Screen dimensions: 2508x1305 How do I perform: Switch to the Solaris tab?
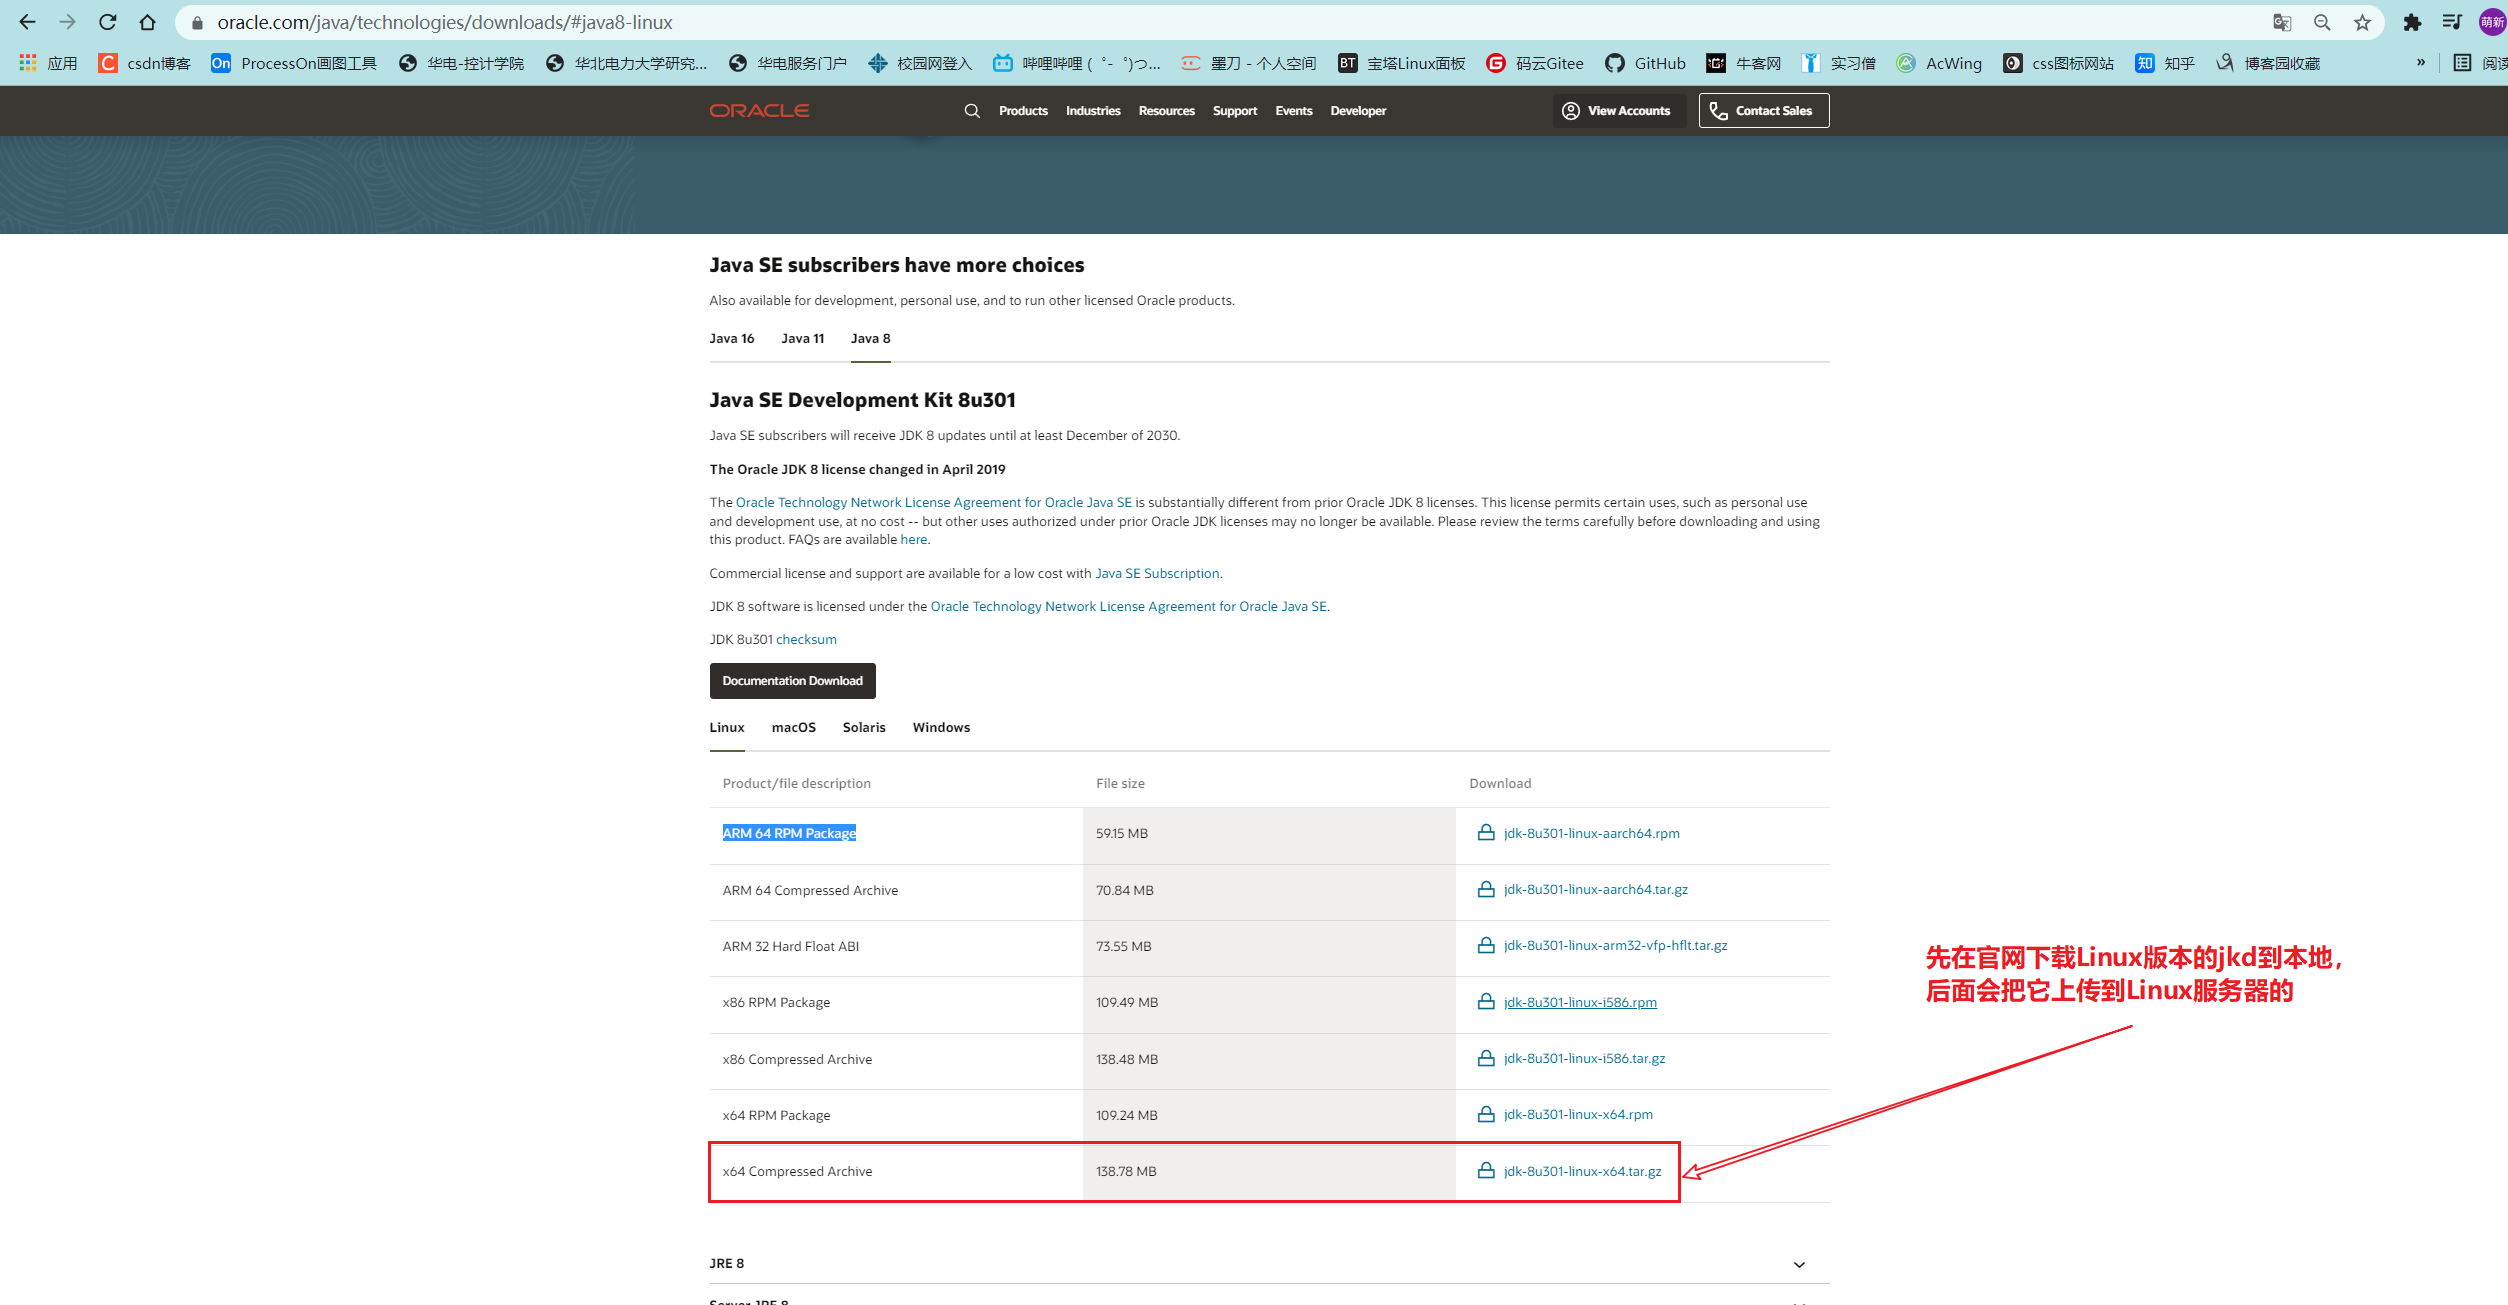click(864, 728)
